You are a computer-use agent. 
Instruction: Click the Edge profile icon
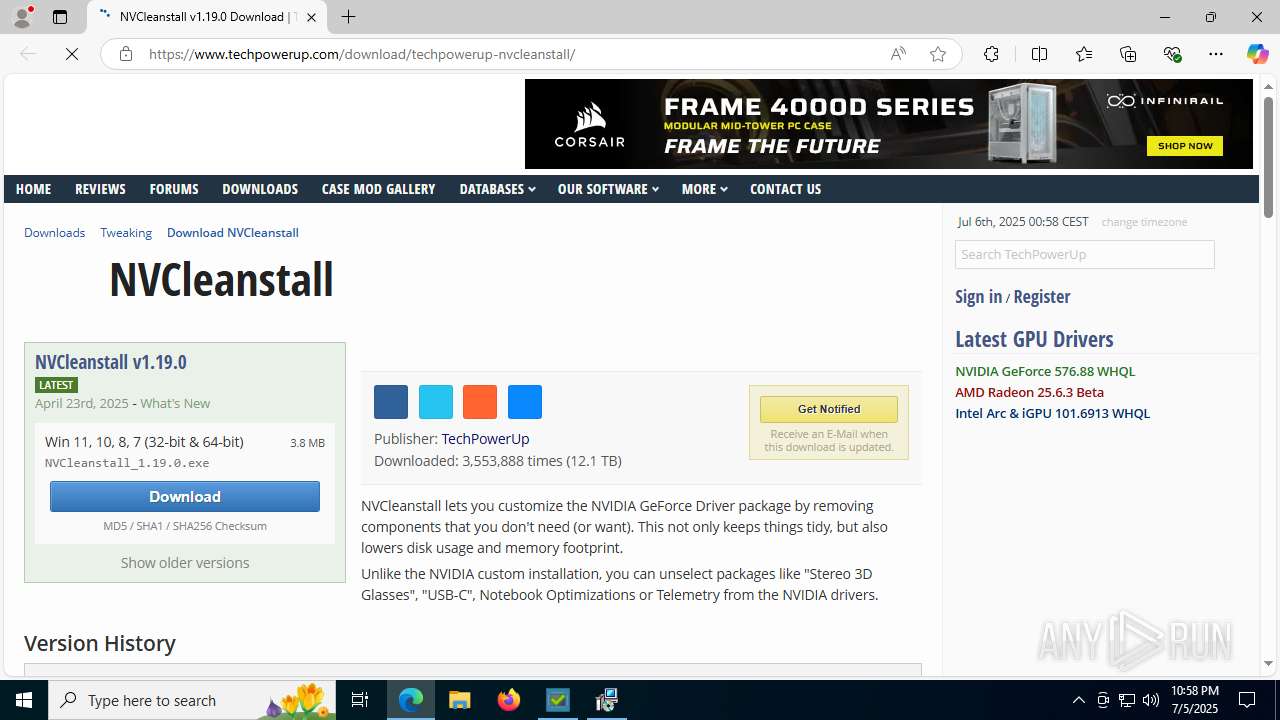point(22,17)
